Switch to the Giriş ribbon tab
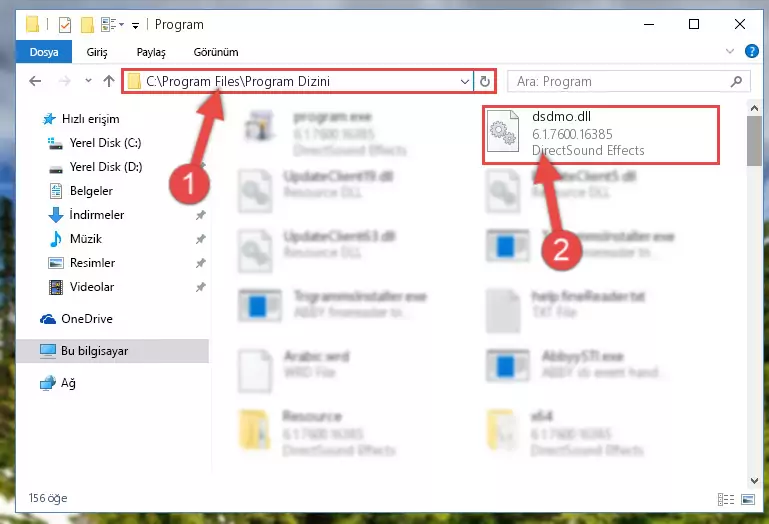769x524 pixels. point(97,52)
